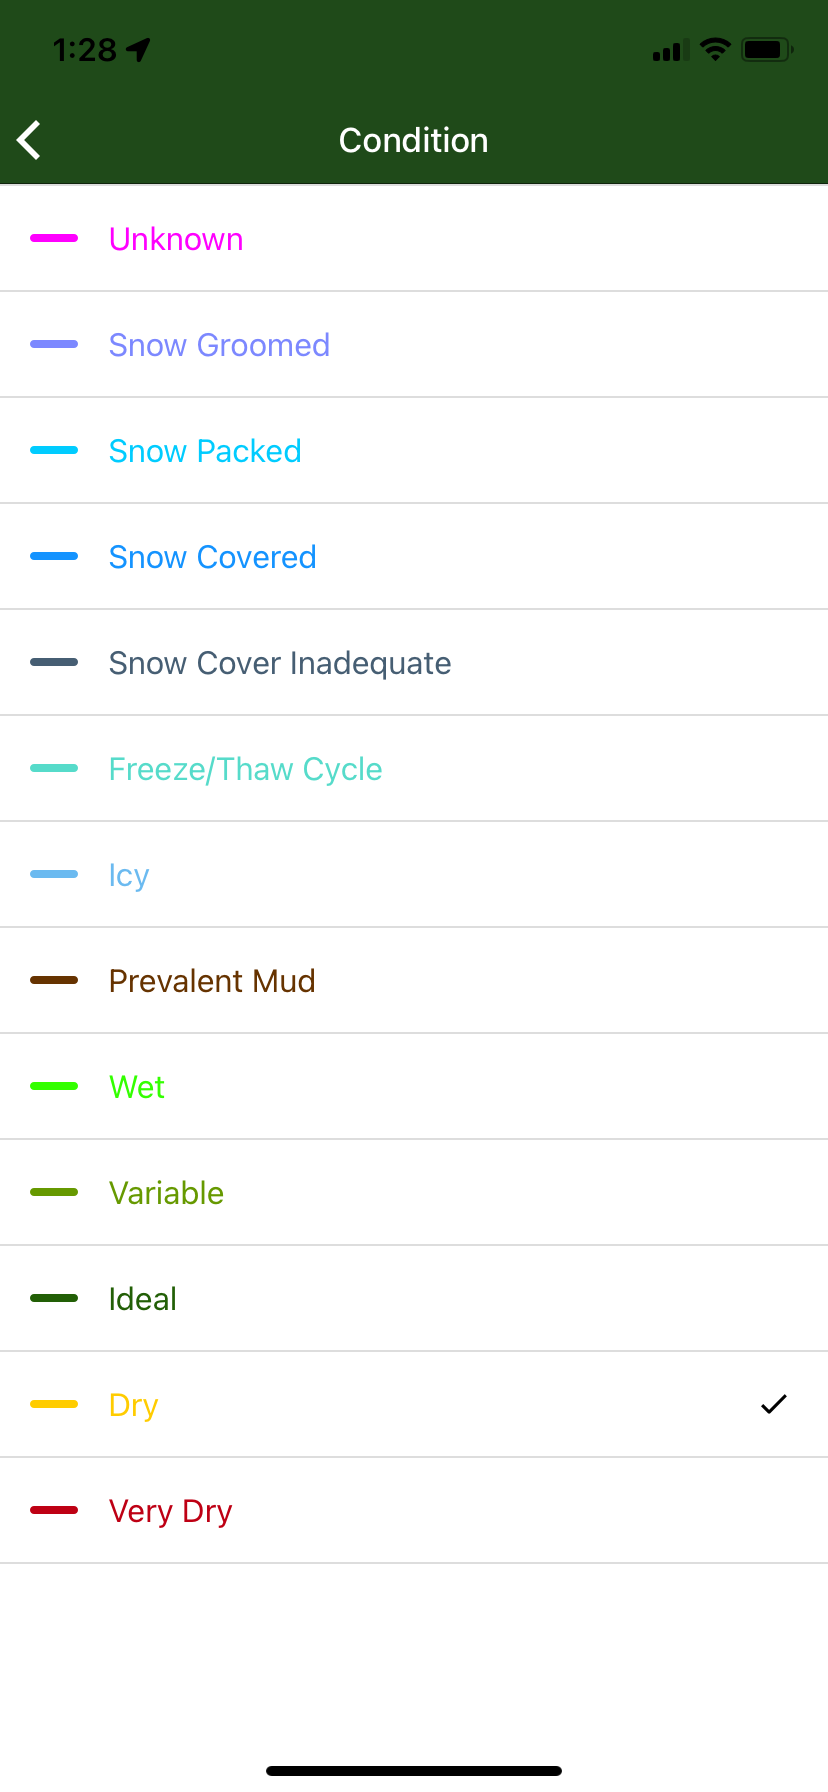Screen dimensions: 828x1792
Task: Select Variable trail condition
Action: coord(414,1193)
